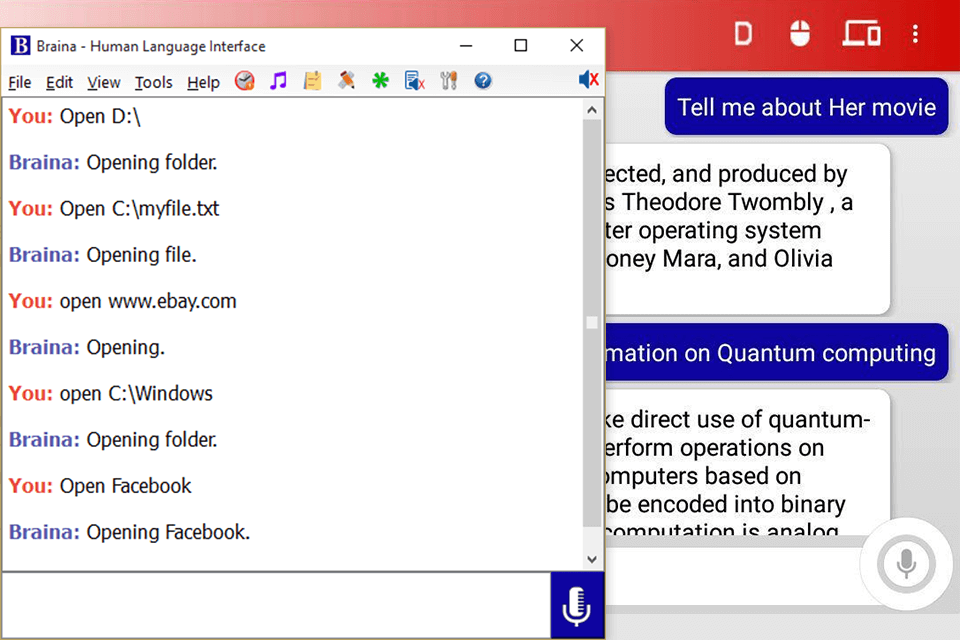Click the devices icon in red header
Viewport: 960px width, 640px height.
861,34
